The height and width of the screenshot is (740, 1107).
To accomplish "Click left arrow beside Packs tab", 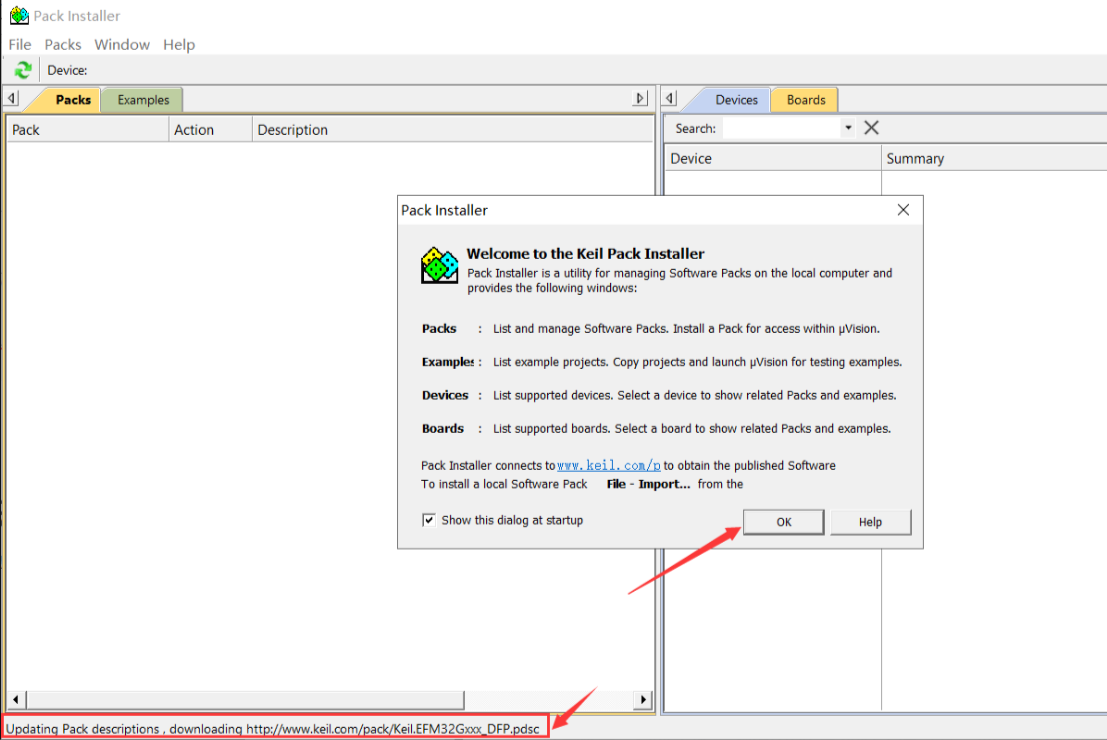I will click(12, 98).
